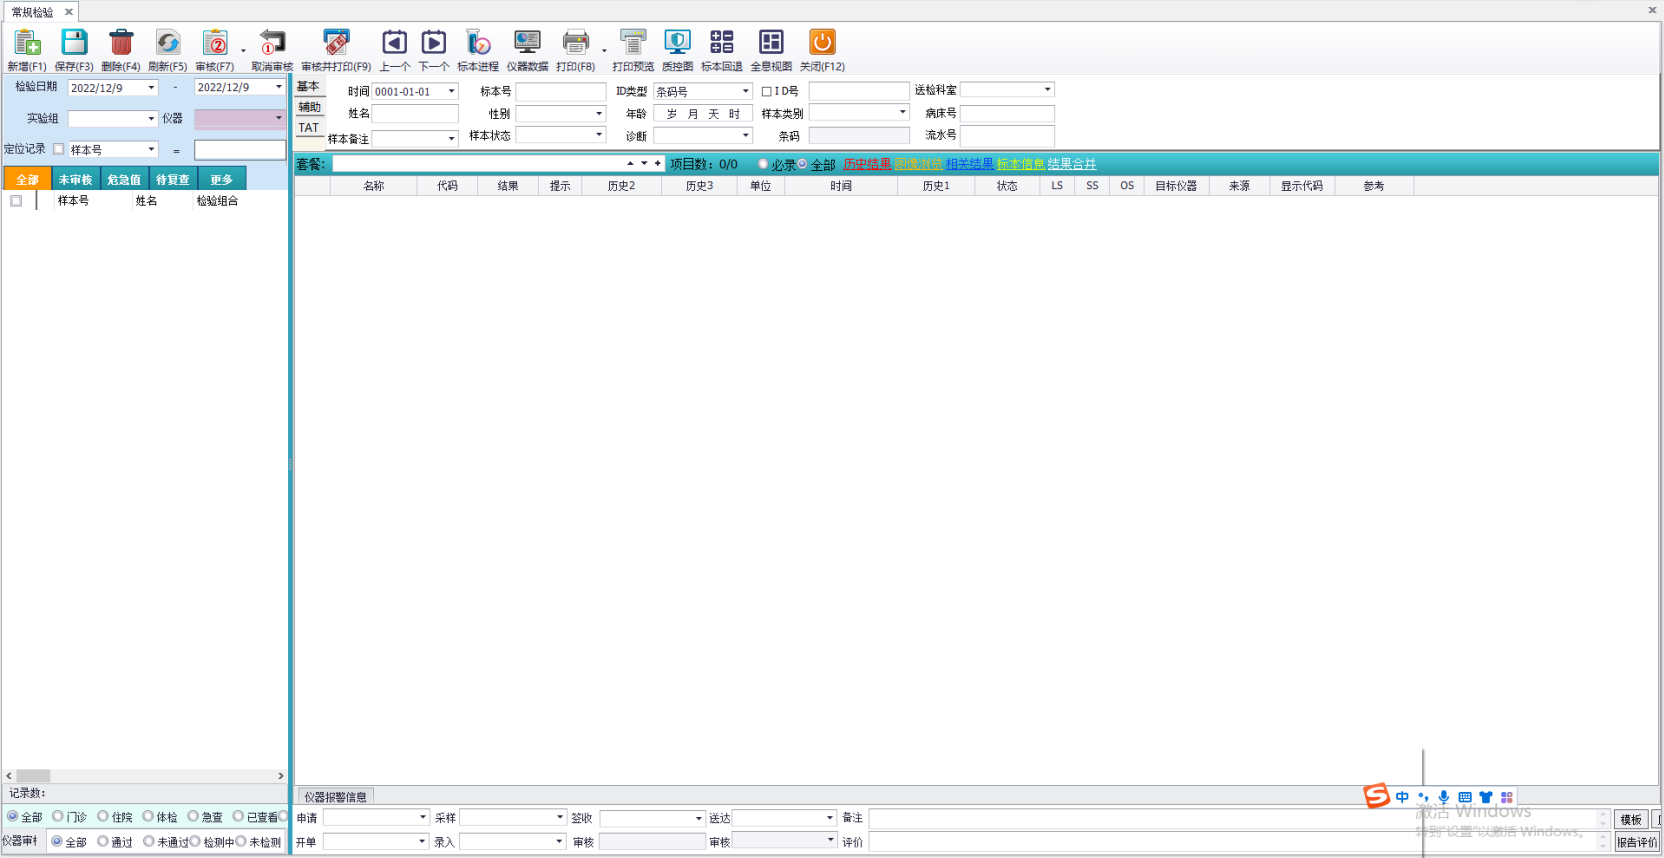1664x858 pixels.
Task: Click the 姓名 input field
Action: [x=415, y=113]
